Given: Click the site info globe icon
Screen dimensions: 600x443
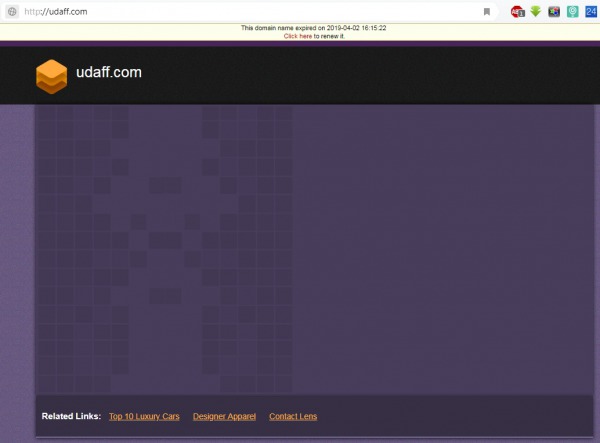Looking at the screenshot, I should (x=12, y=11).
